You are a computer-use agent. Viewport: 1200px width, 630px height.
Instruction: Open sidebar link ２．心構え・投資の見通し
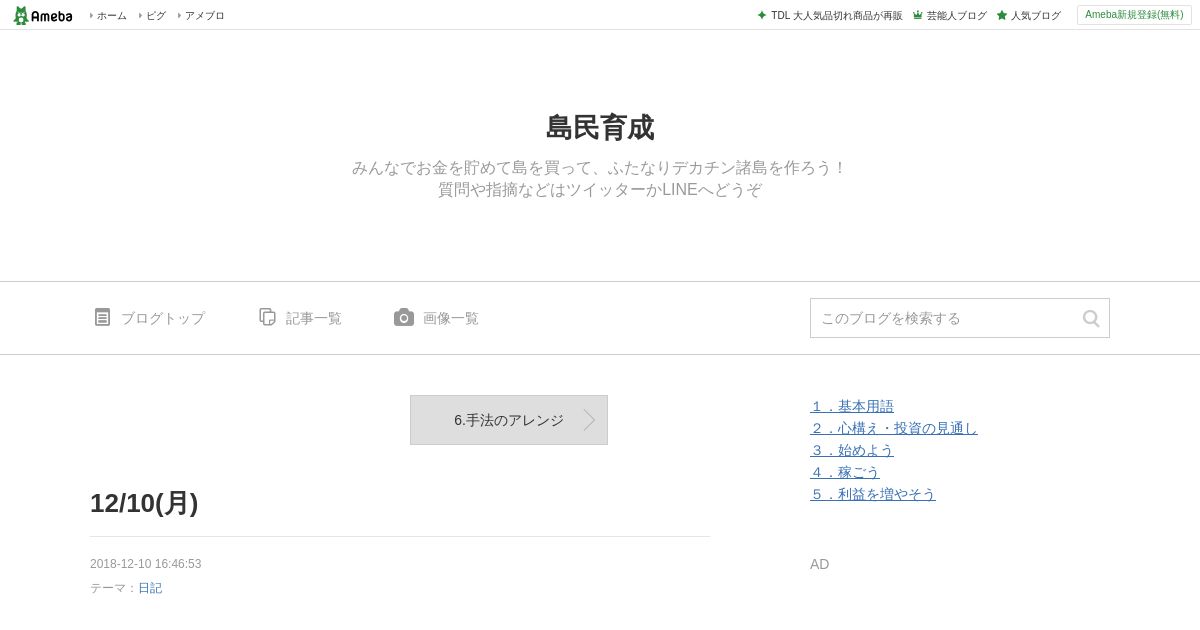point(894,428)
